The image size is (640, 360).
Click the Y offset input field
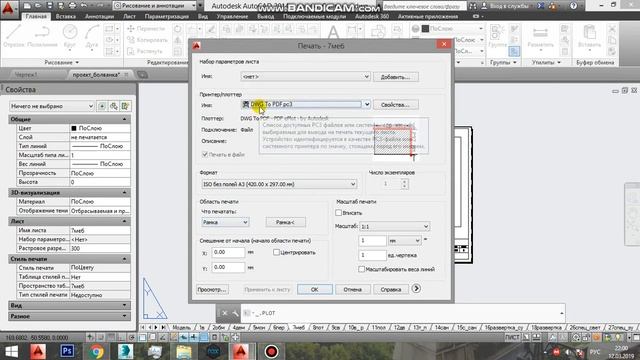[228, 267]
